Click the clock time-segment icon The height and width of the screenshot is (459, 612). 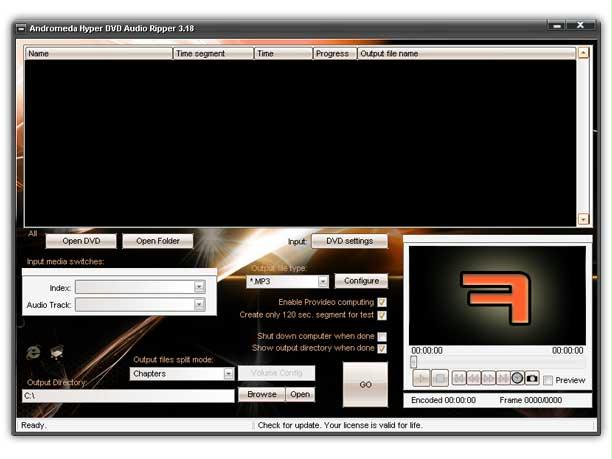(x=517, y=378)
